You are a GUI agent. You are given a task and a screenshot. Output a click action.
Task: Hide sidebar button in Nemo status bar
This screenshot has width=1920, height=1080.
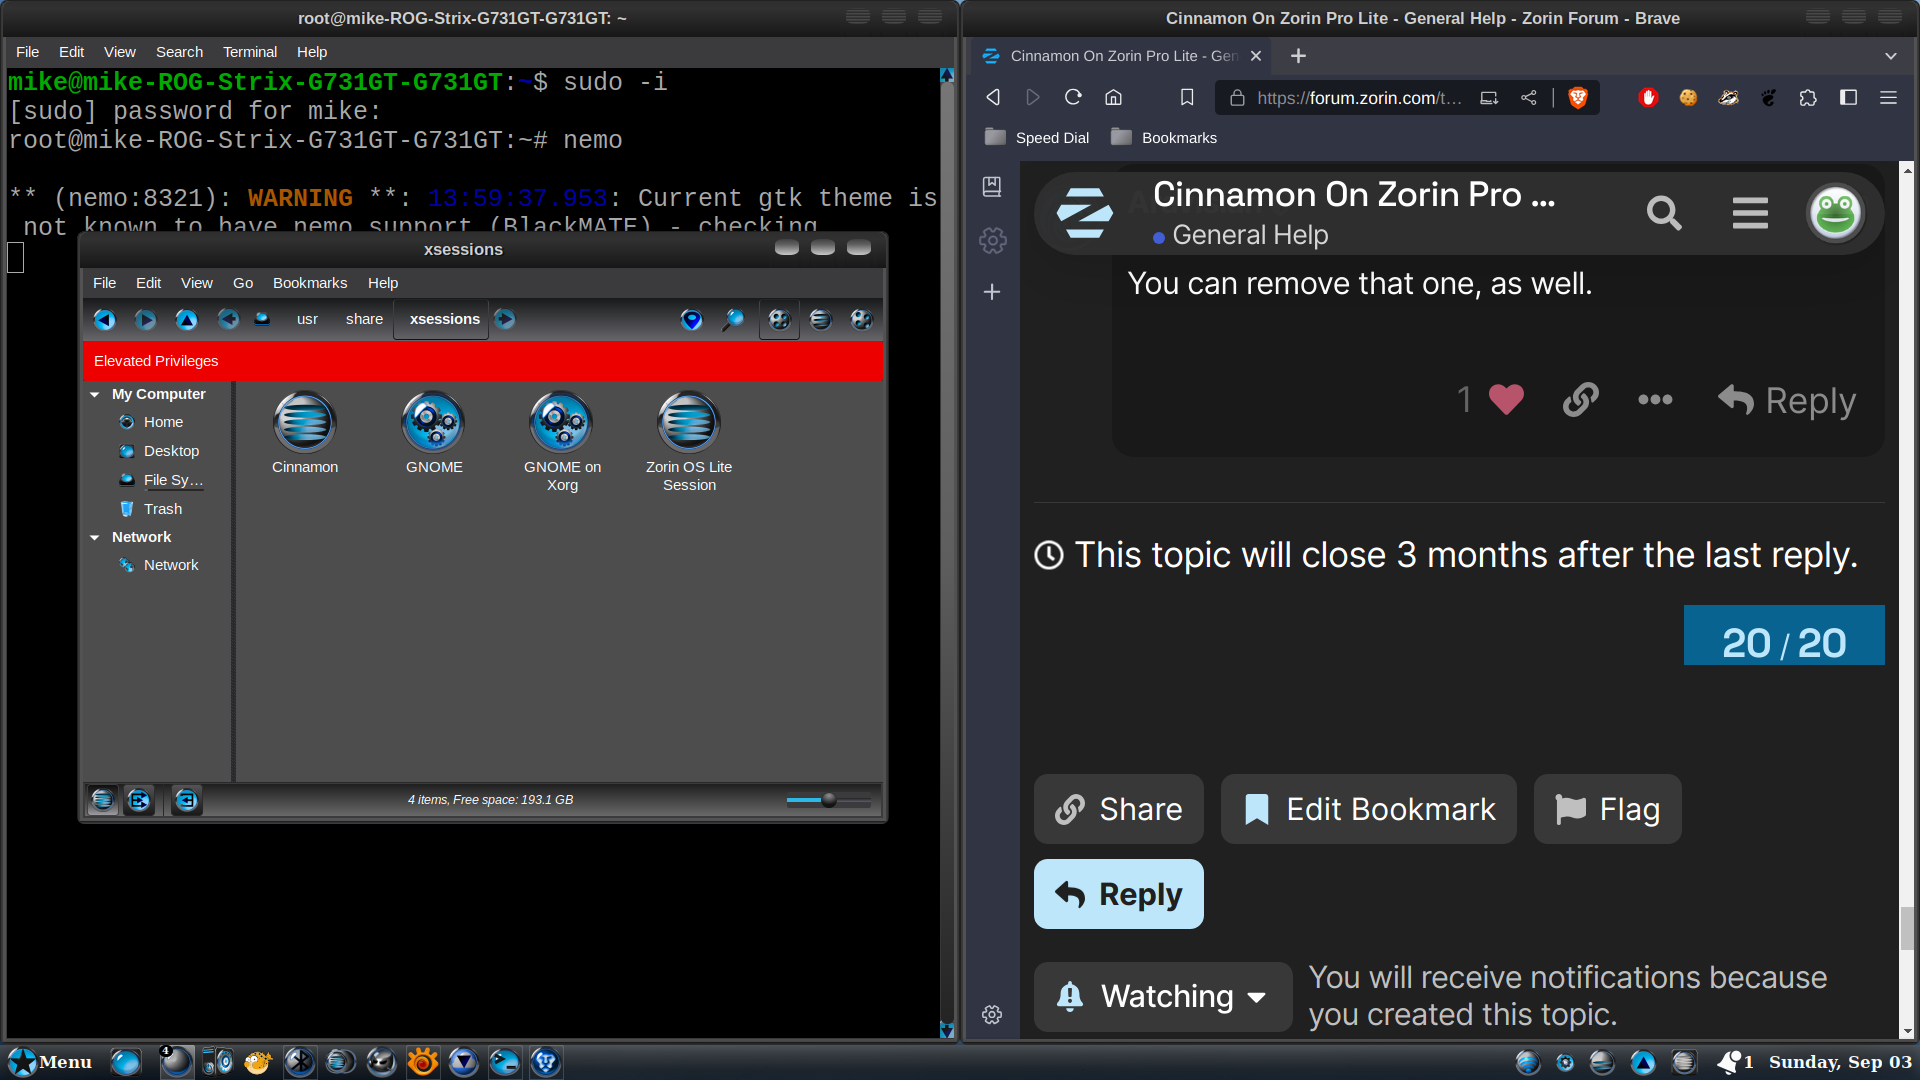point(186,800)
